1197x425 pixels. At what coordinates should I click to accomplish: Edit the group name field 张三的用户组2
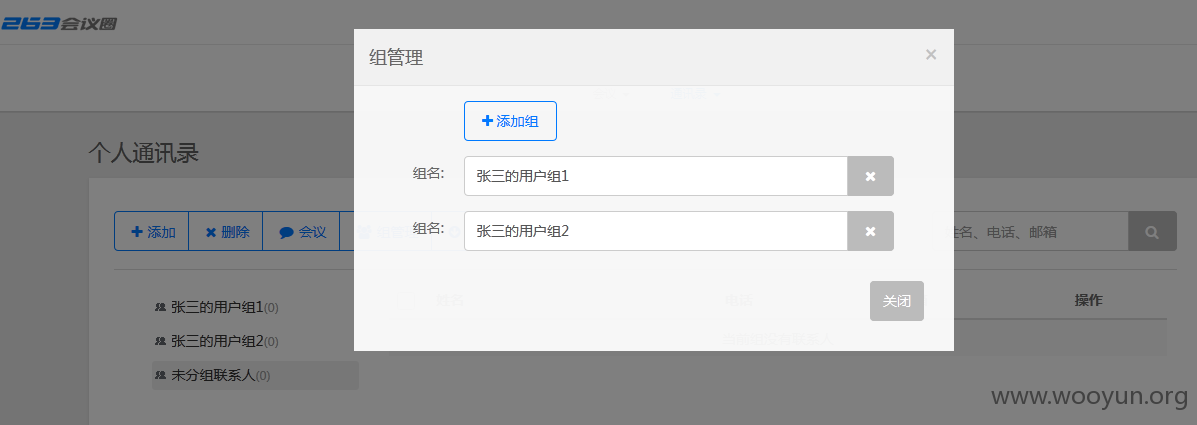click(x=656, y=230)
